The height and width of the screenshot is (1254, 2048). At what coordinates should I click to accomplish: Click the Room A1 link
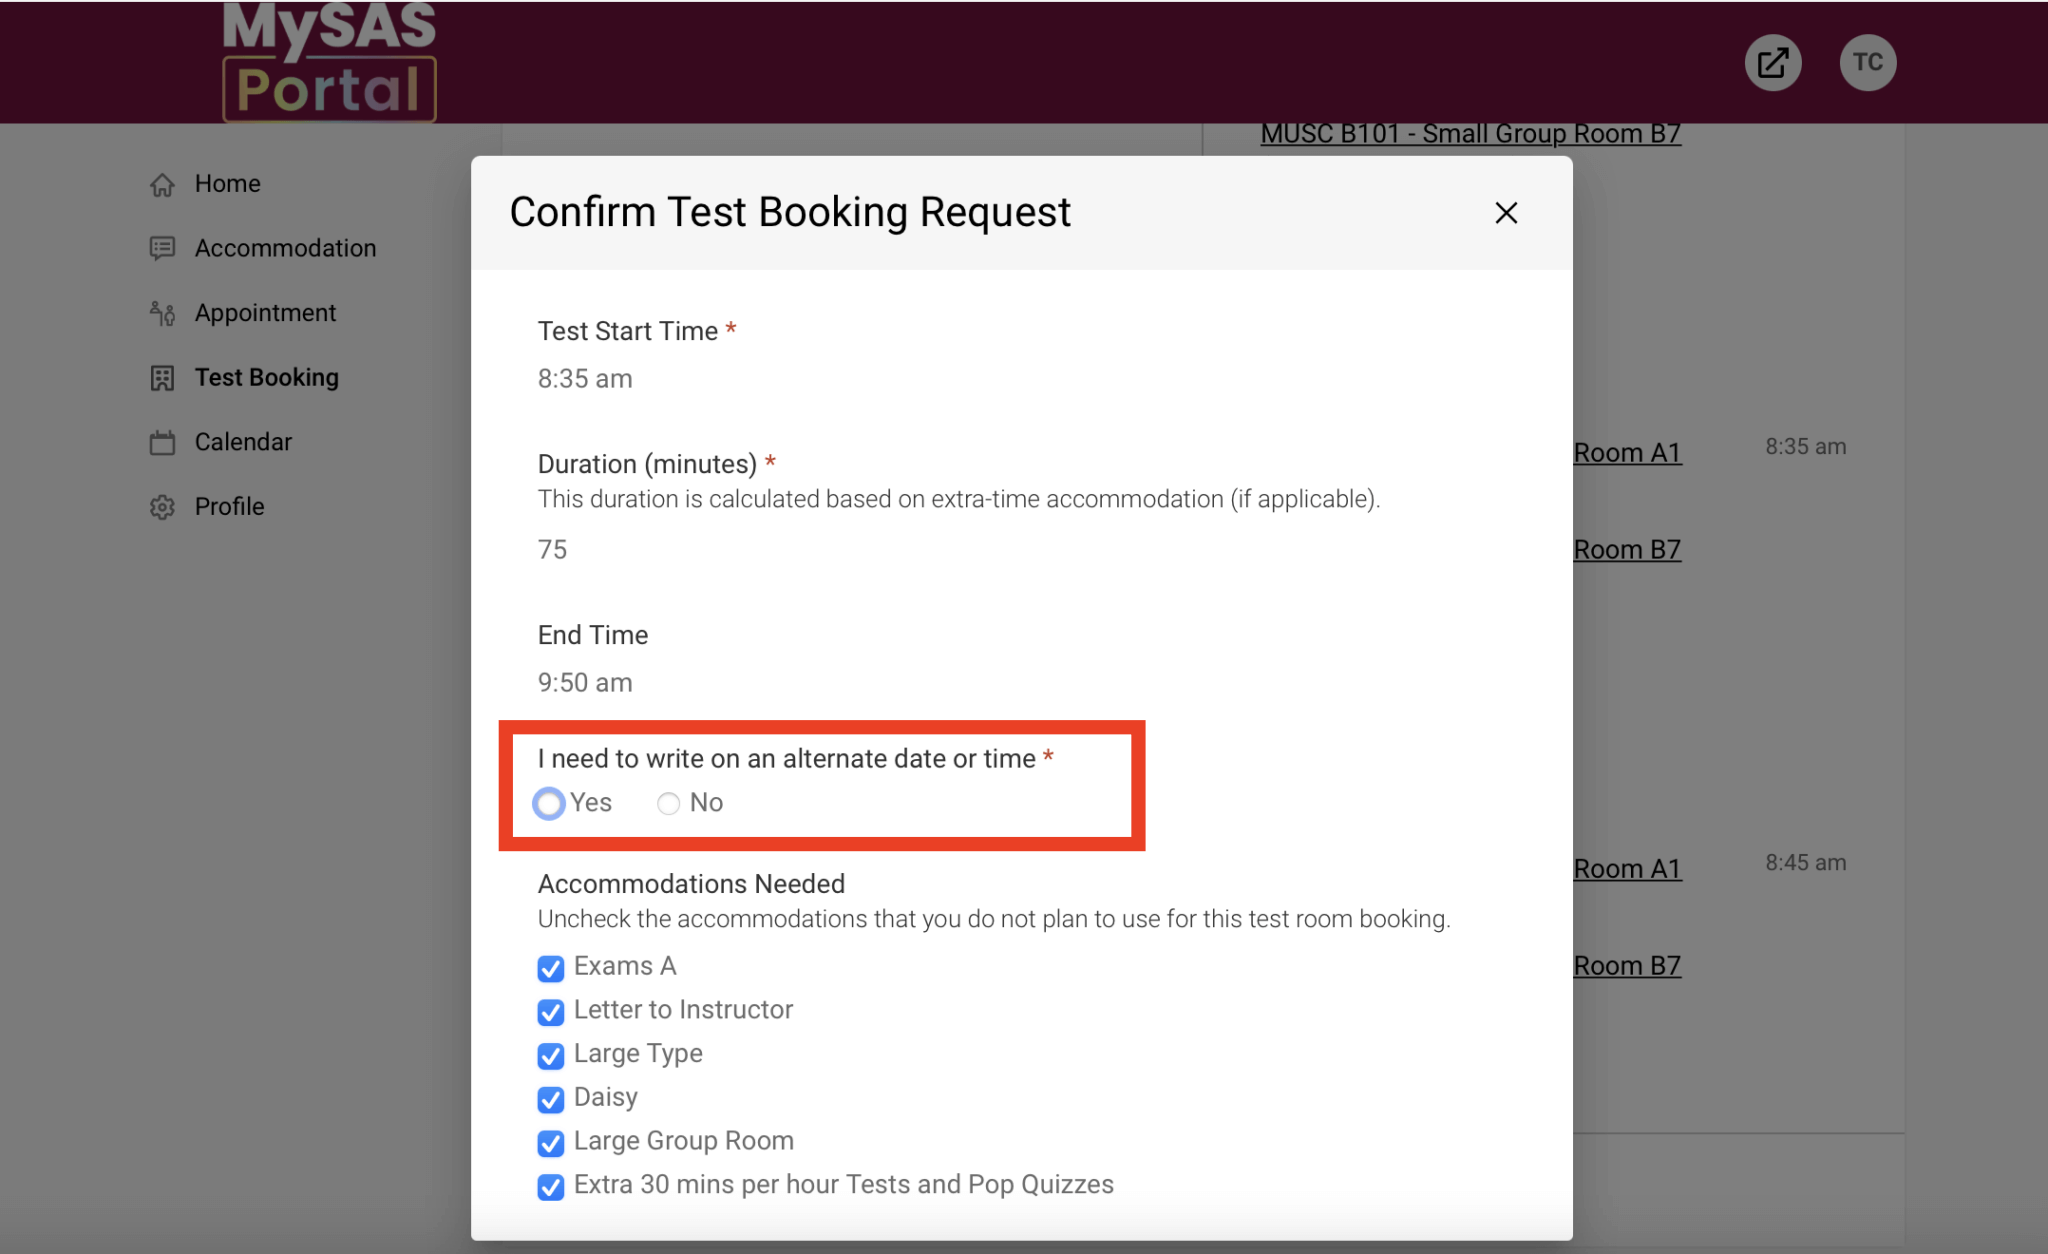tap(1627, 452)
